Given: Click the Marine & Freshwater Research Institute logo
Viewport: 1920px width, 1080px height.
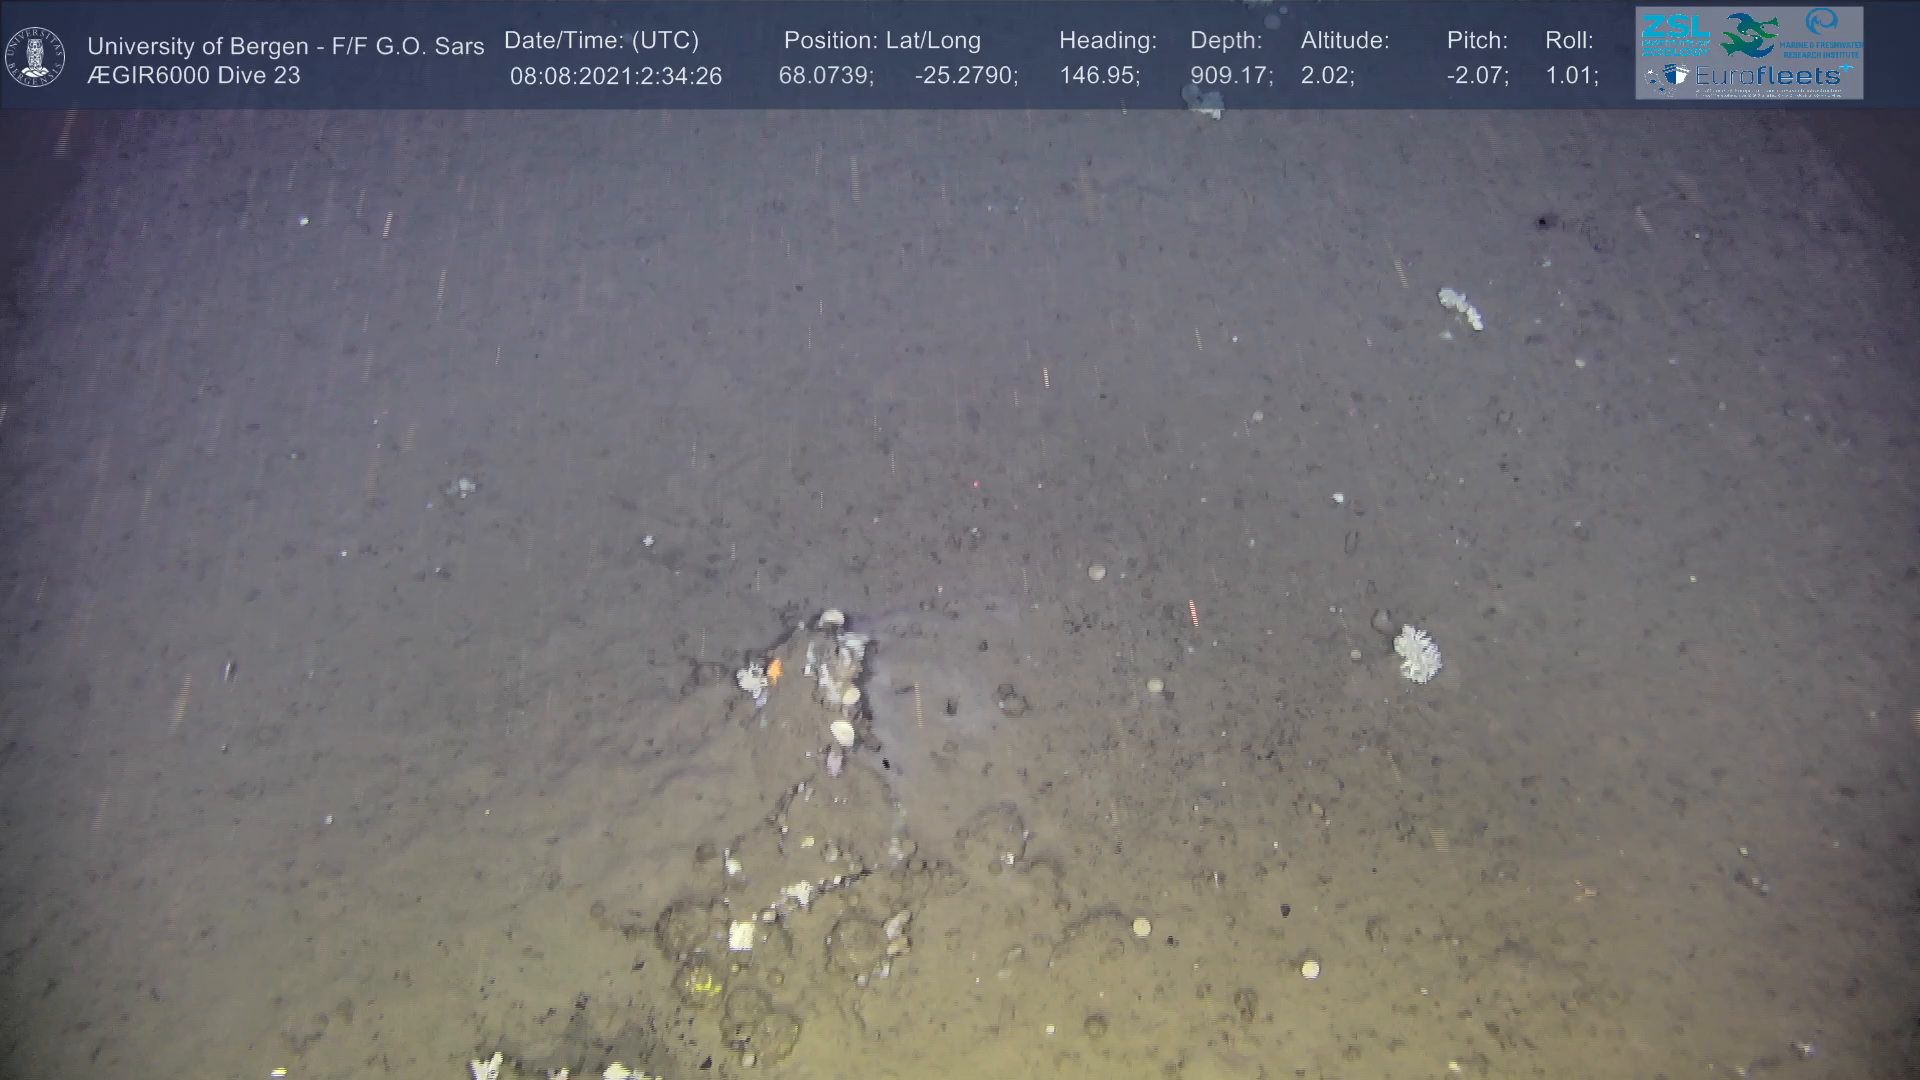Looking at the screenshot, I should 1821,33.
